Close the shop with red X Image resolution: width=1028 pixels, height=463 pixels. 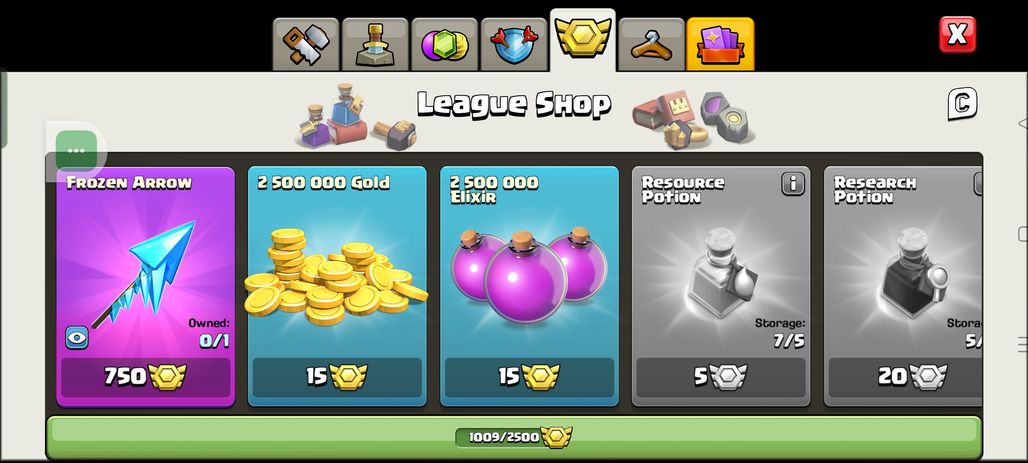957,34
